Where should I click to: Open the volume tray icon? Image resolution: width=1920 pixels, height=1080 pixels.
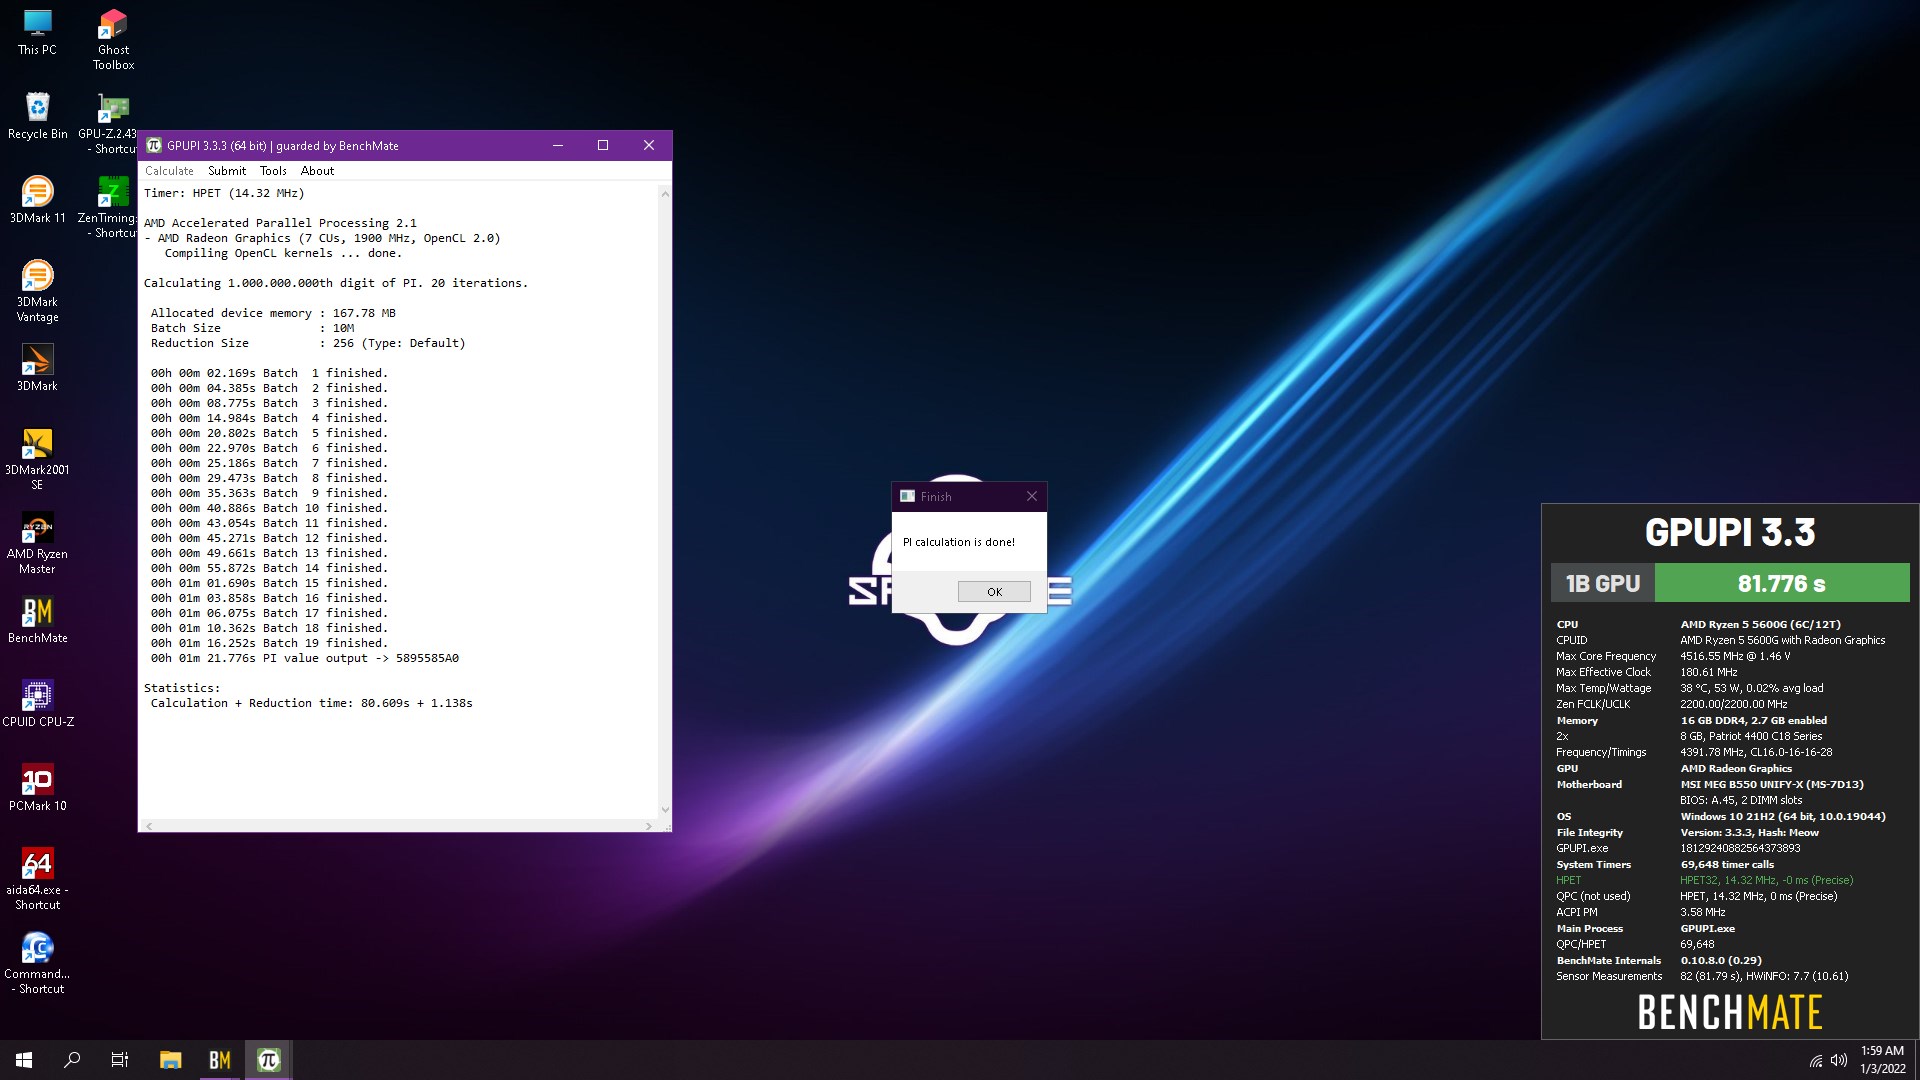[x=1838, y=1061]
